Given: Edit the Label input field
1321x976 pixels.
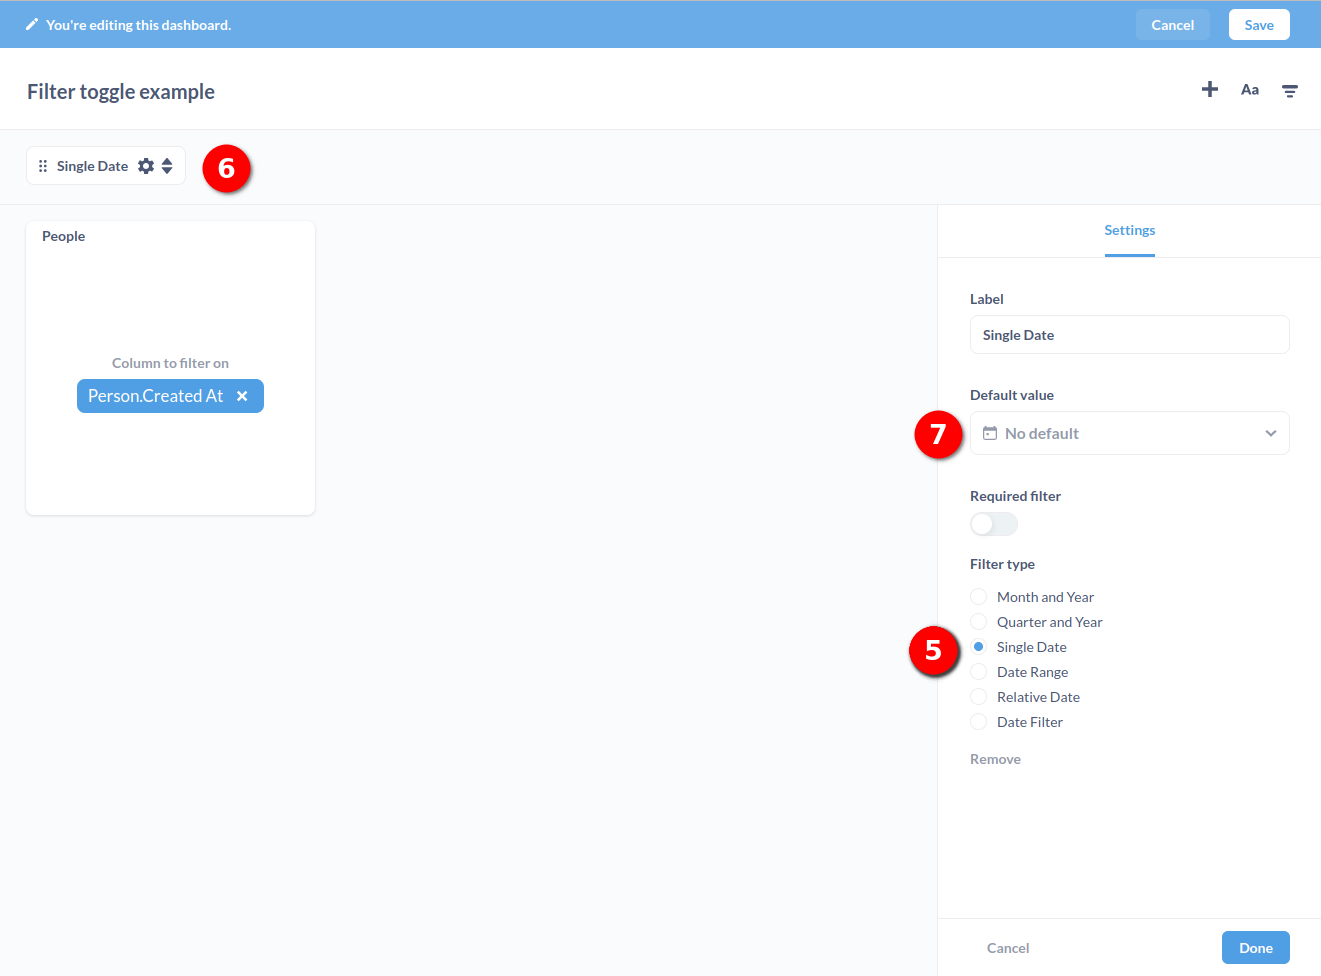Looking at the screenshot, I should click(1130, 335).
